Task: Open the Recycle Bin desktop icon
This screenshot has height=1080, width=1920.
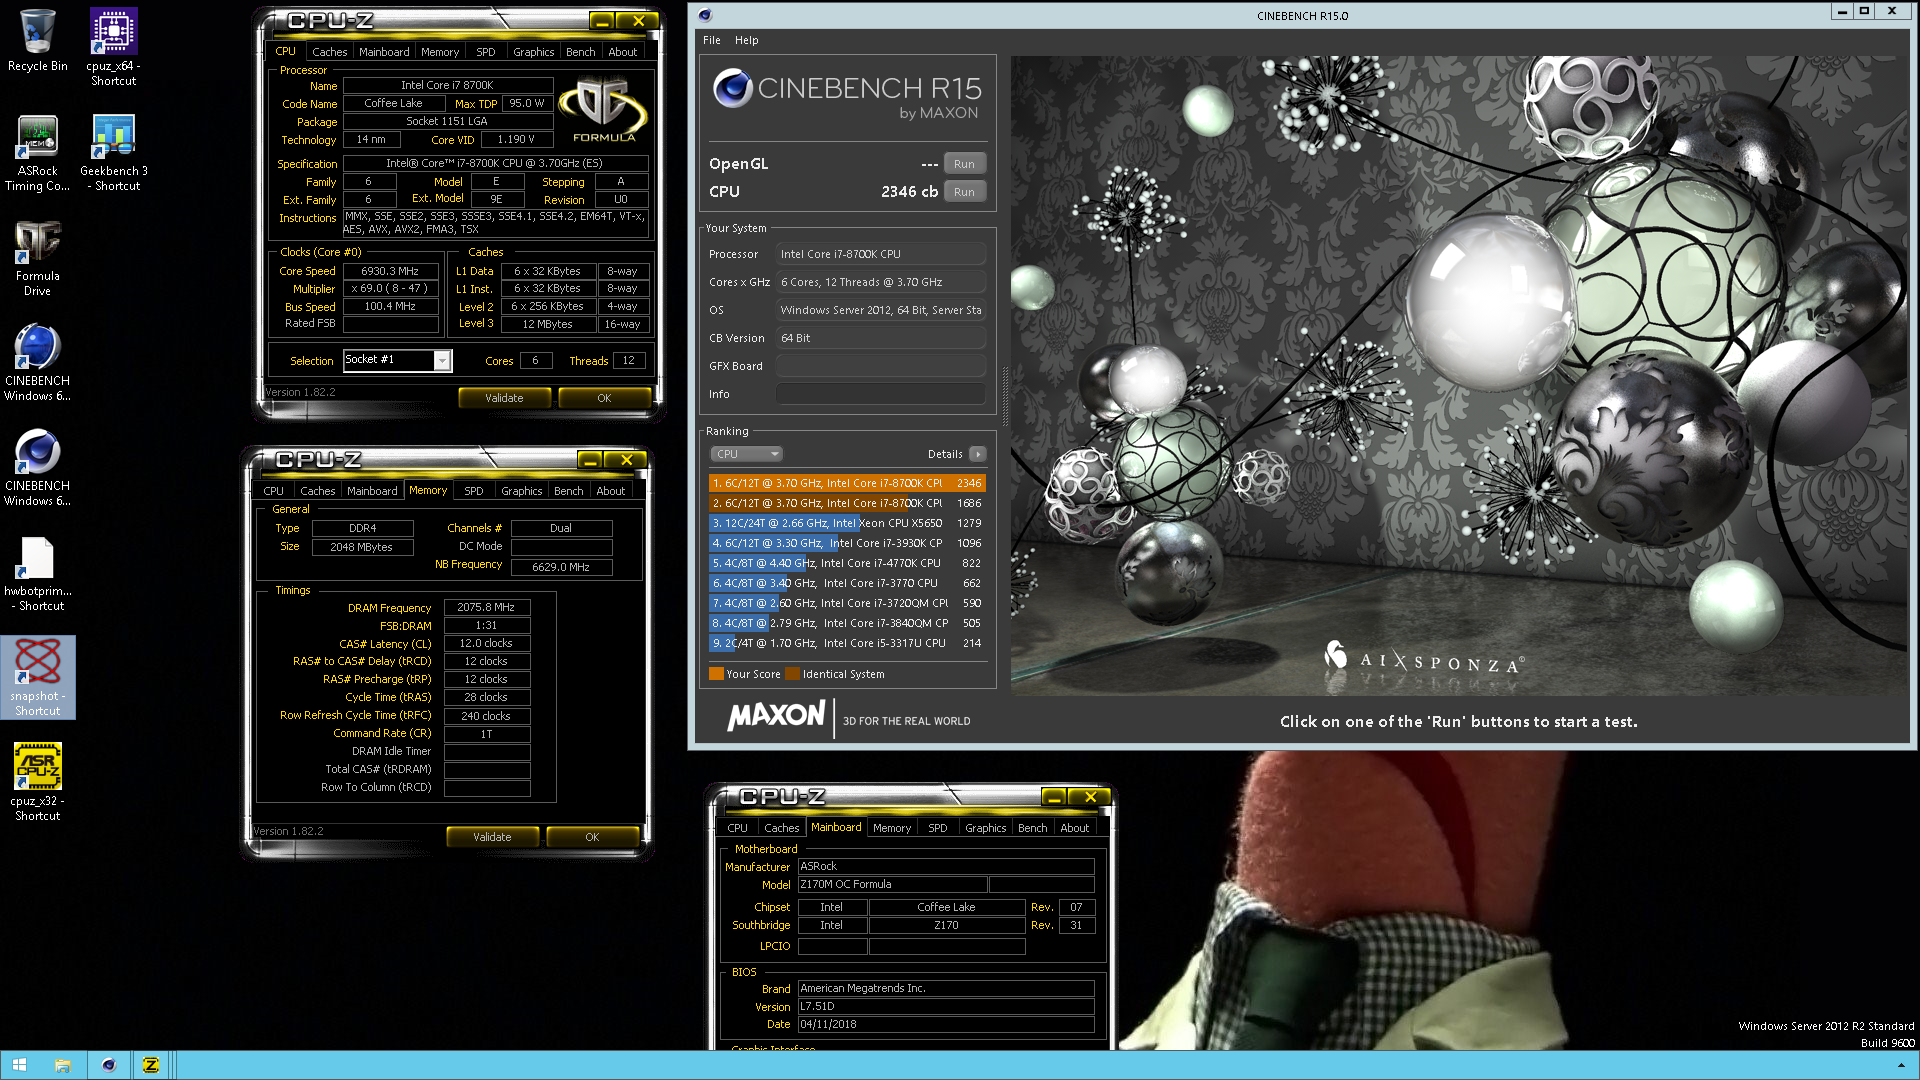Action: tap(37, 41)
